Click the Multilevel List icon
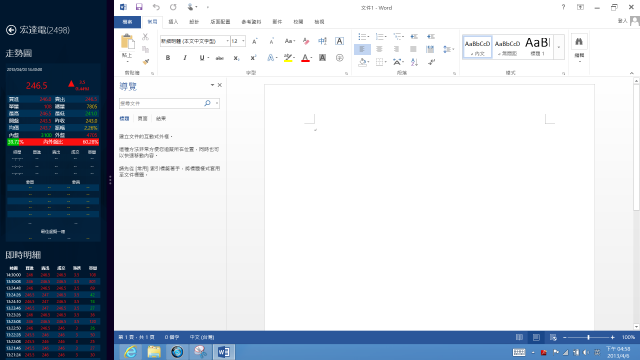 point(397,37)
